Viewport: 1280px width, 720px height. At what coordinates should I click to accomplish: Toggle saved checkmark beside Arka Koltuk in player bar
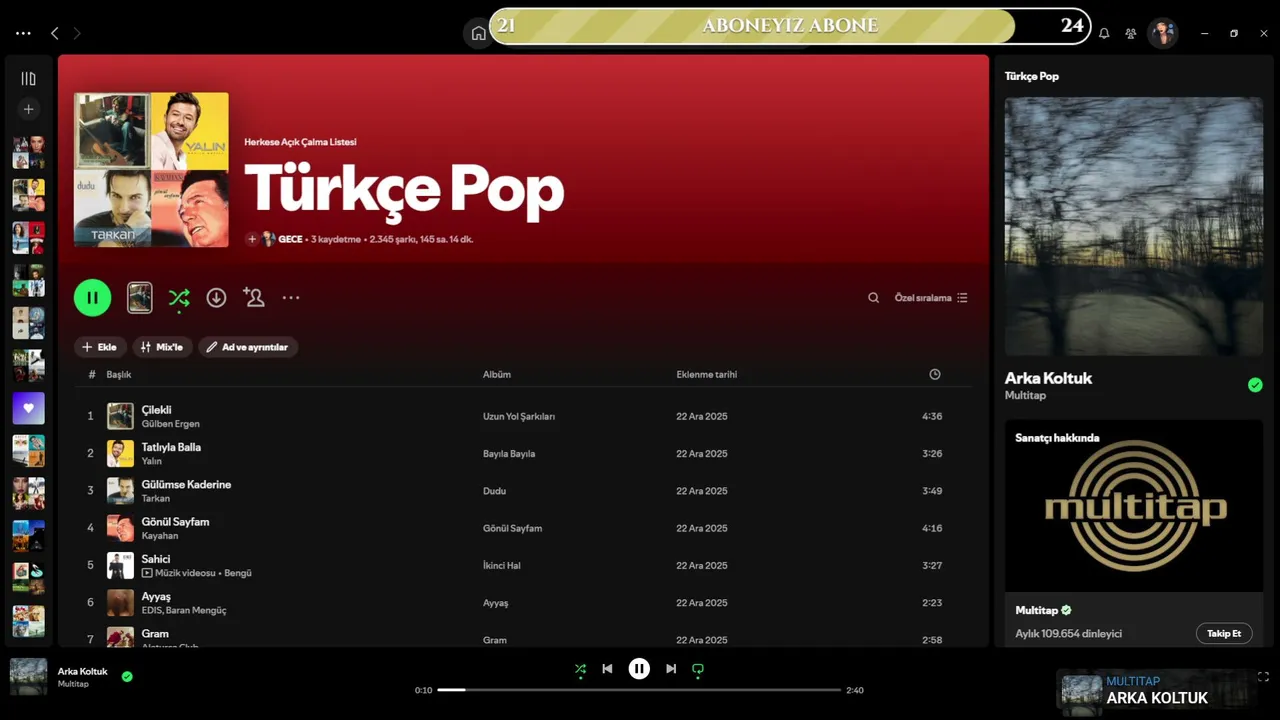[127, 676]
